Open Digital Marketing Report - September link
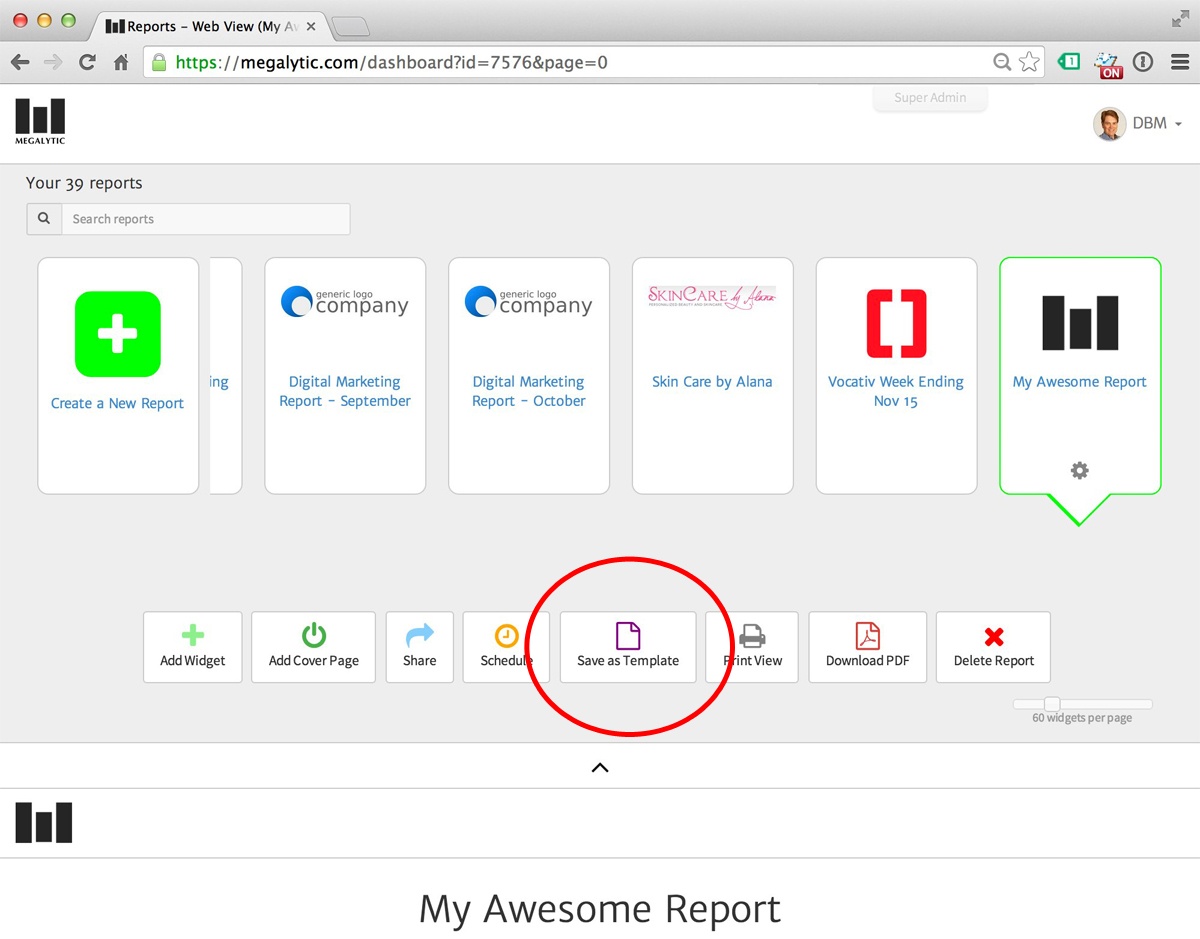 345,391
